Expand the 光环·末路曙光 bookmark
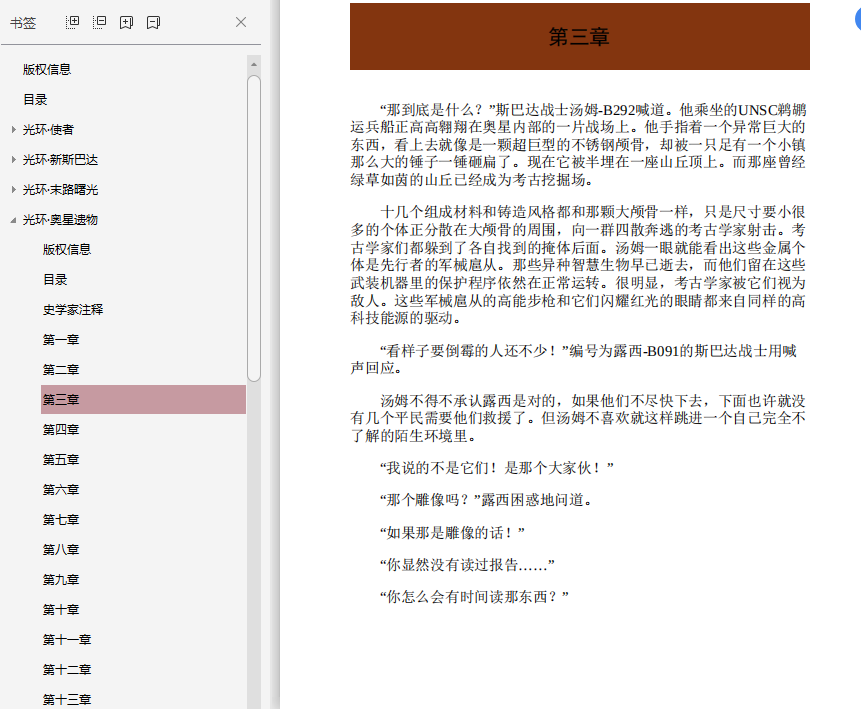This screenshot has height=709, width=861. [x=14, y=189]
